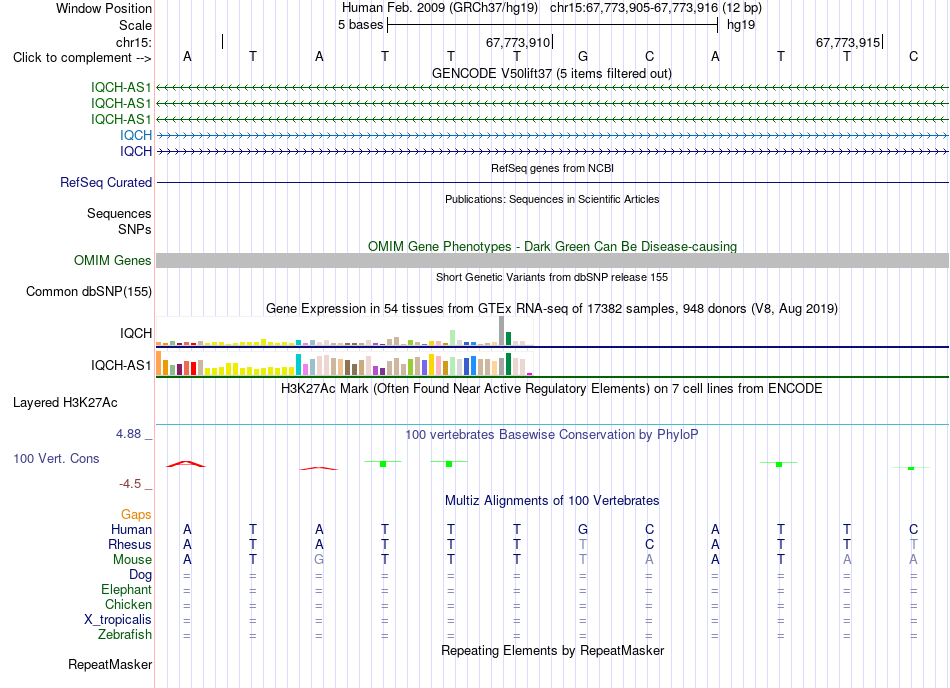
Task: Open the H3K27Ac Mark track title
Action: point(551,388)
